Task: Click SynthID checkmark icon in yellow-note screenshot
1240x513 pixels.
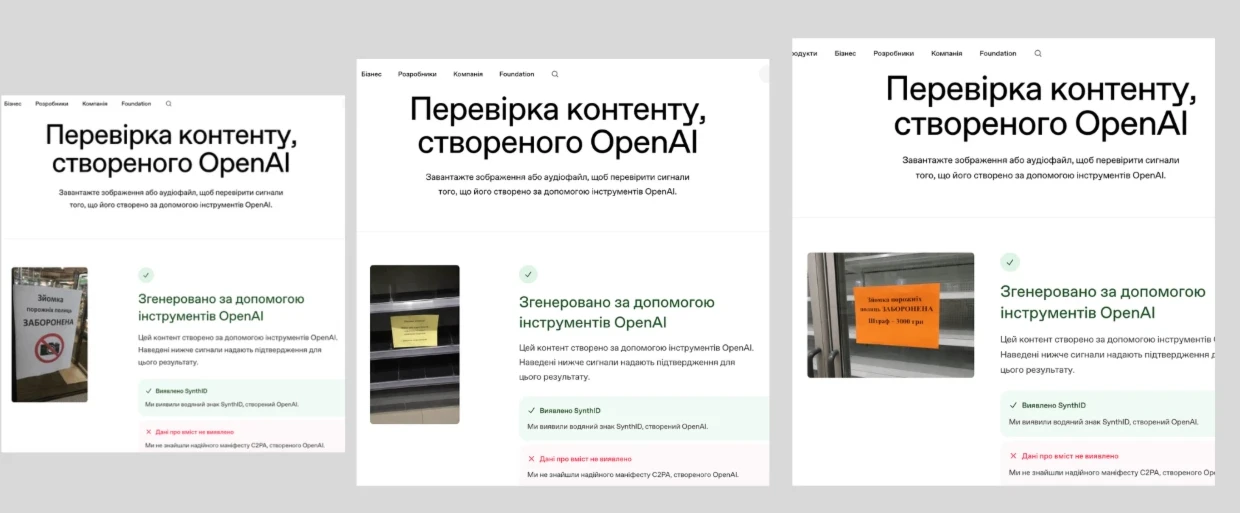Action: [532, 411]
